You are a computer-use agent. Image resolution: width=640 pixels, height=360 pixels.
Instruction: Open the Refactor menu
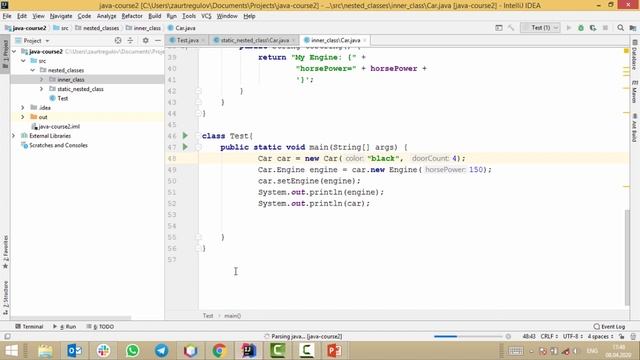pos(132,16)
